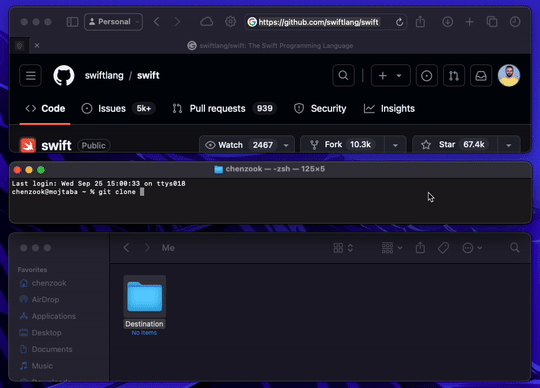Switch to the Code tab
The width and height of the screenshot is (540, 388).
click(x=45, y=108)
